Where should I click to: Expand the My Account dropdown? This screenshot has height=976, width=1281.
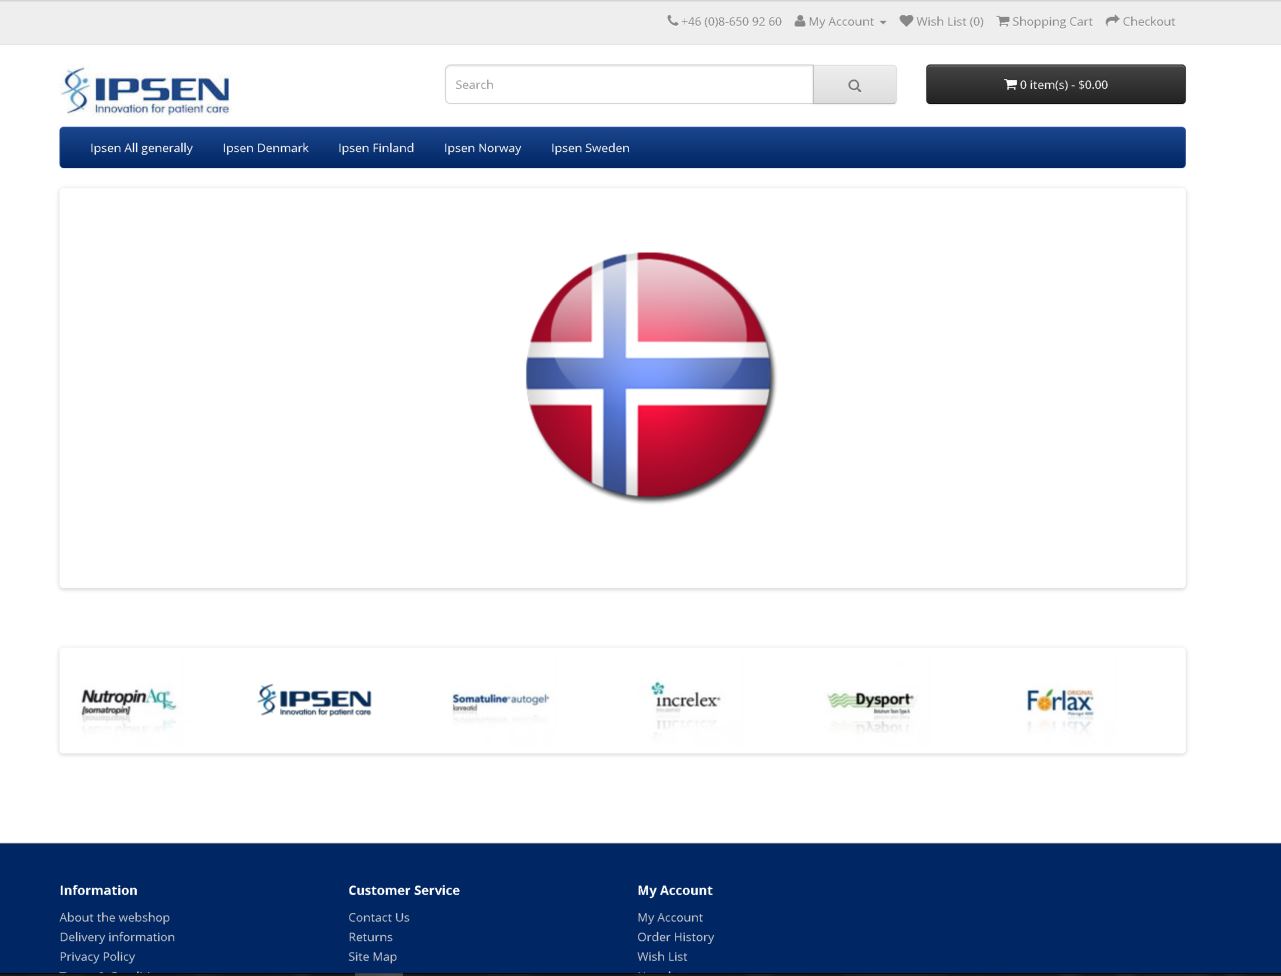pos(840,21)
